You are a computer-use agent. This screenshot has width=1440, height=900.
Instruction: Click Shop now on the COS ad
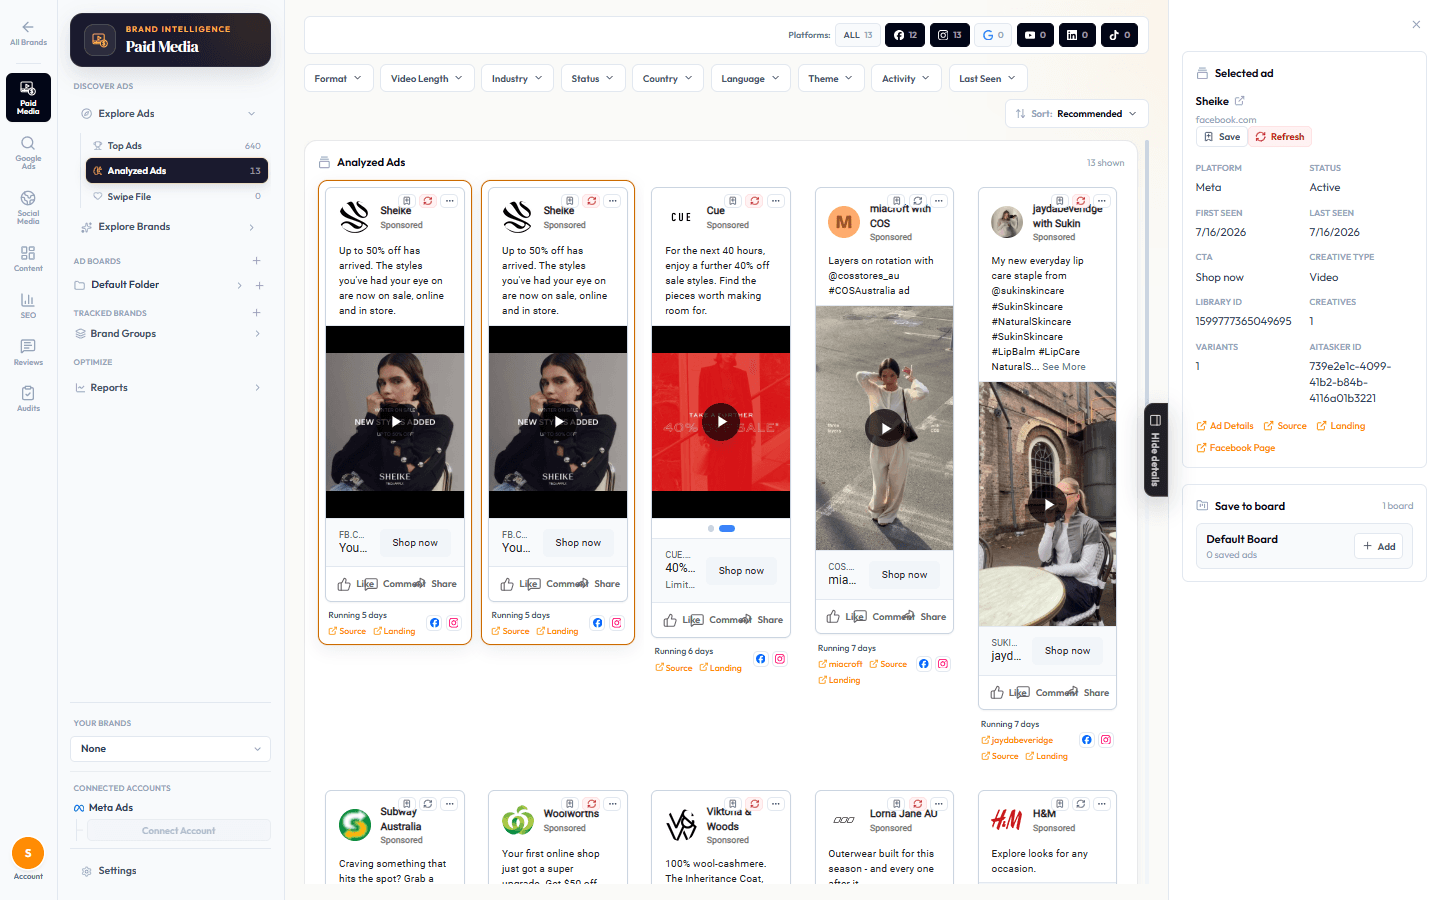point(904,575)
